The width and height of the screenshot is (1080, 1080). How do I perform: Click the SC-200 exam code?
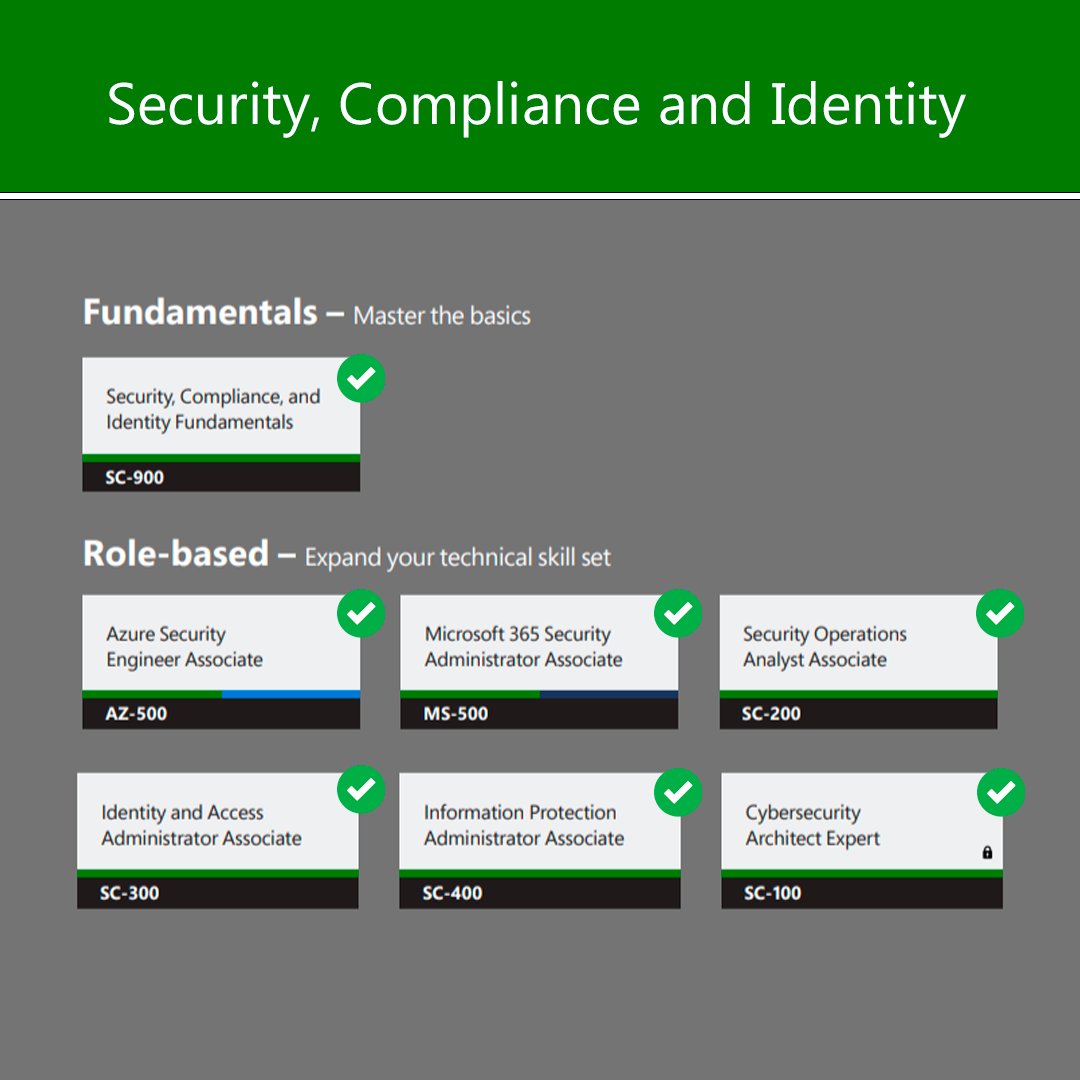pyautogui.click(x=771, y=714)
